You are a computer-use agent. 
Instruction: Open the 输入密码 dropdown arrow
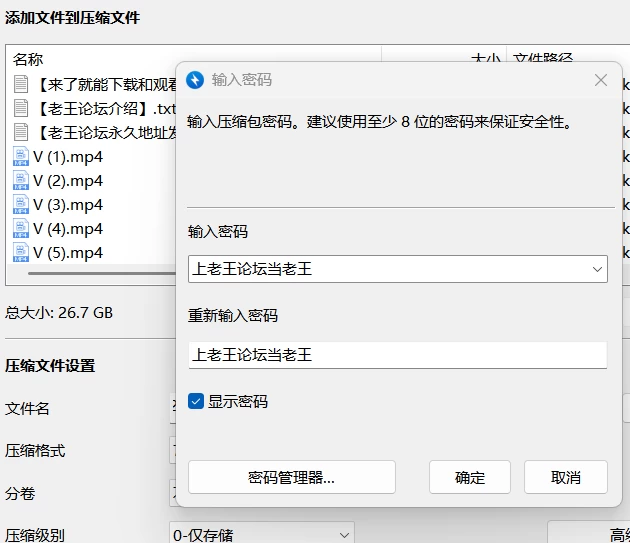tap(597, 269)
